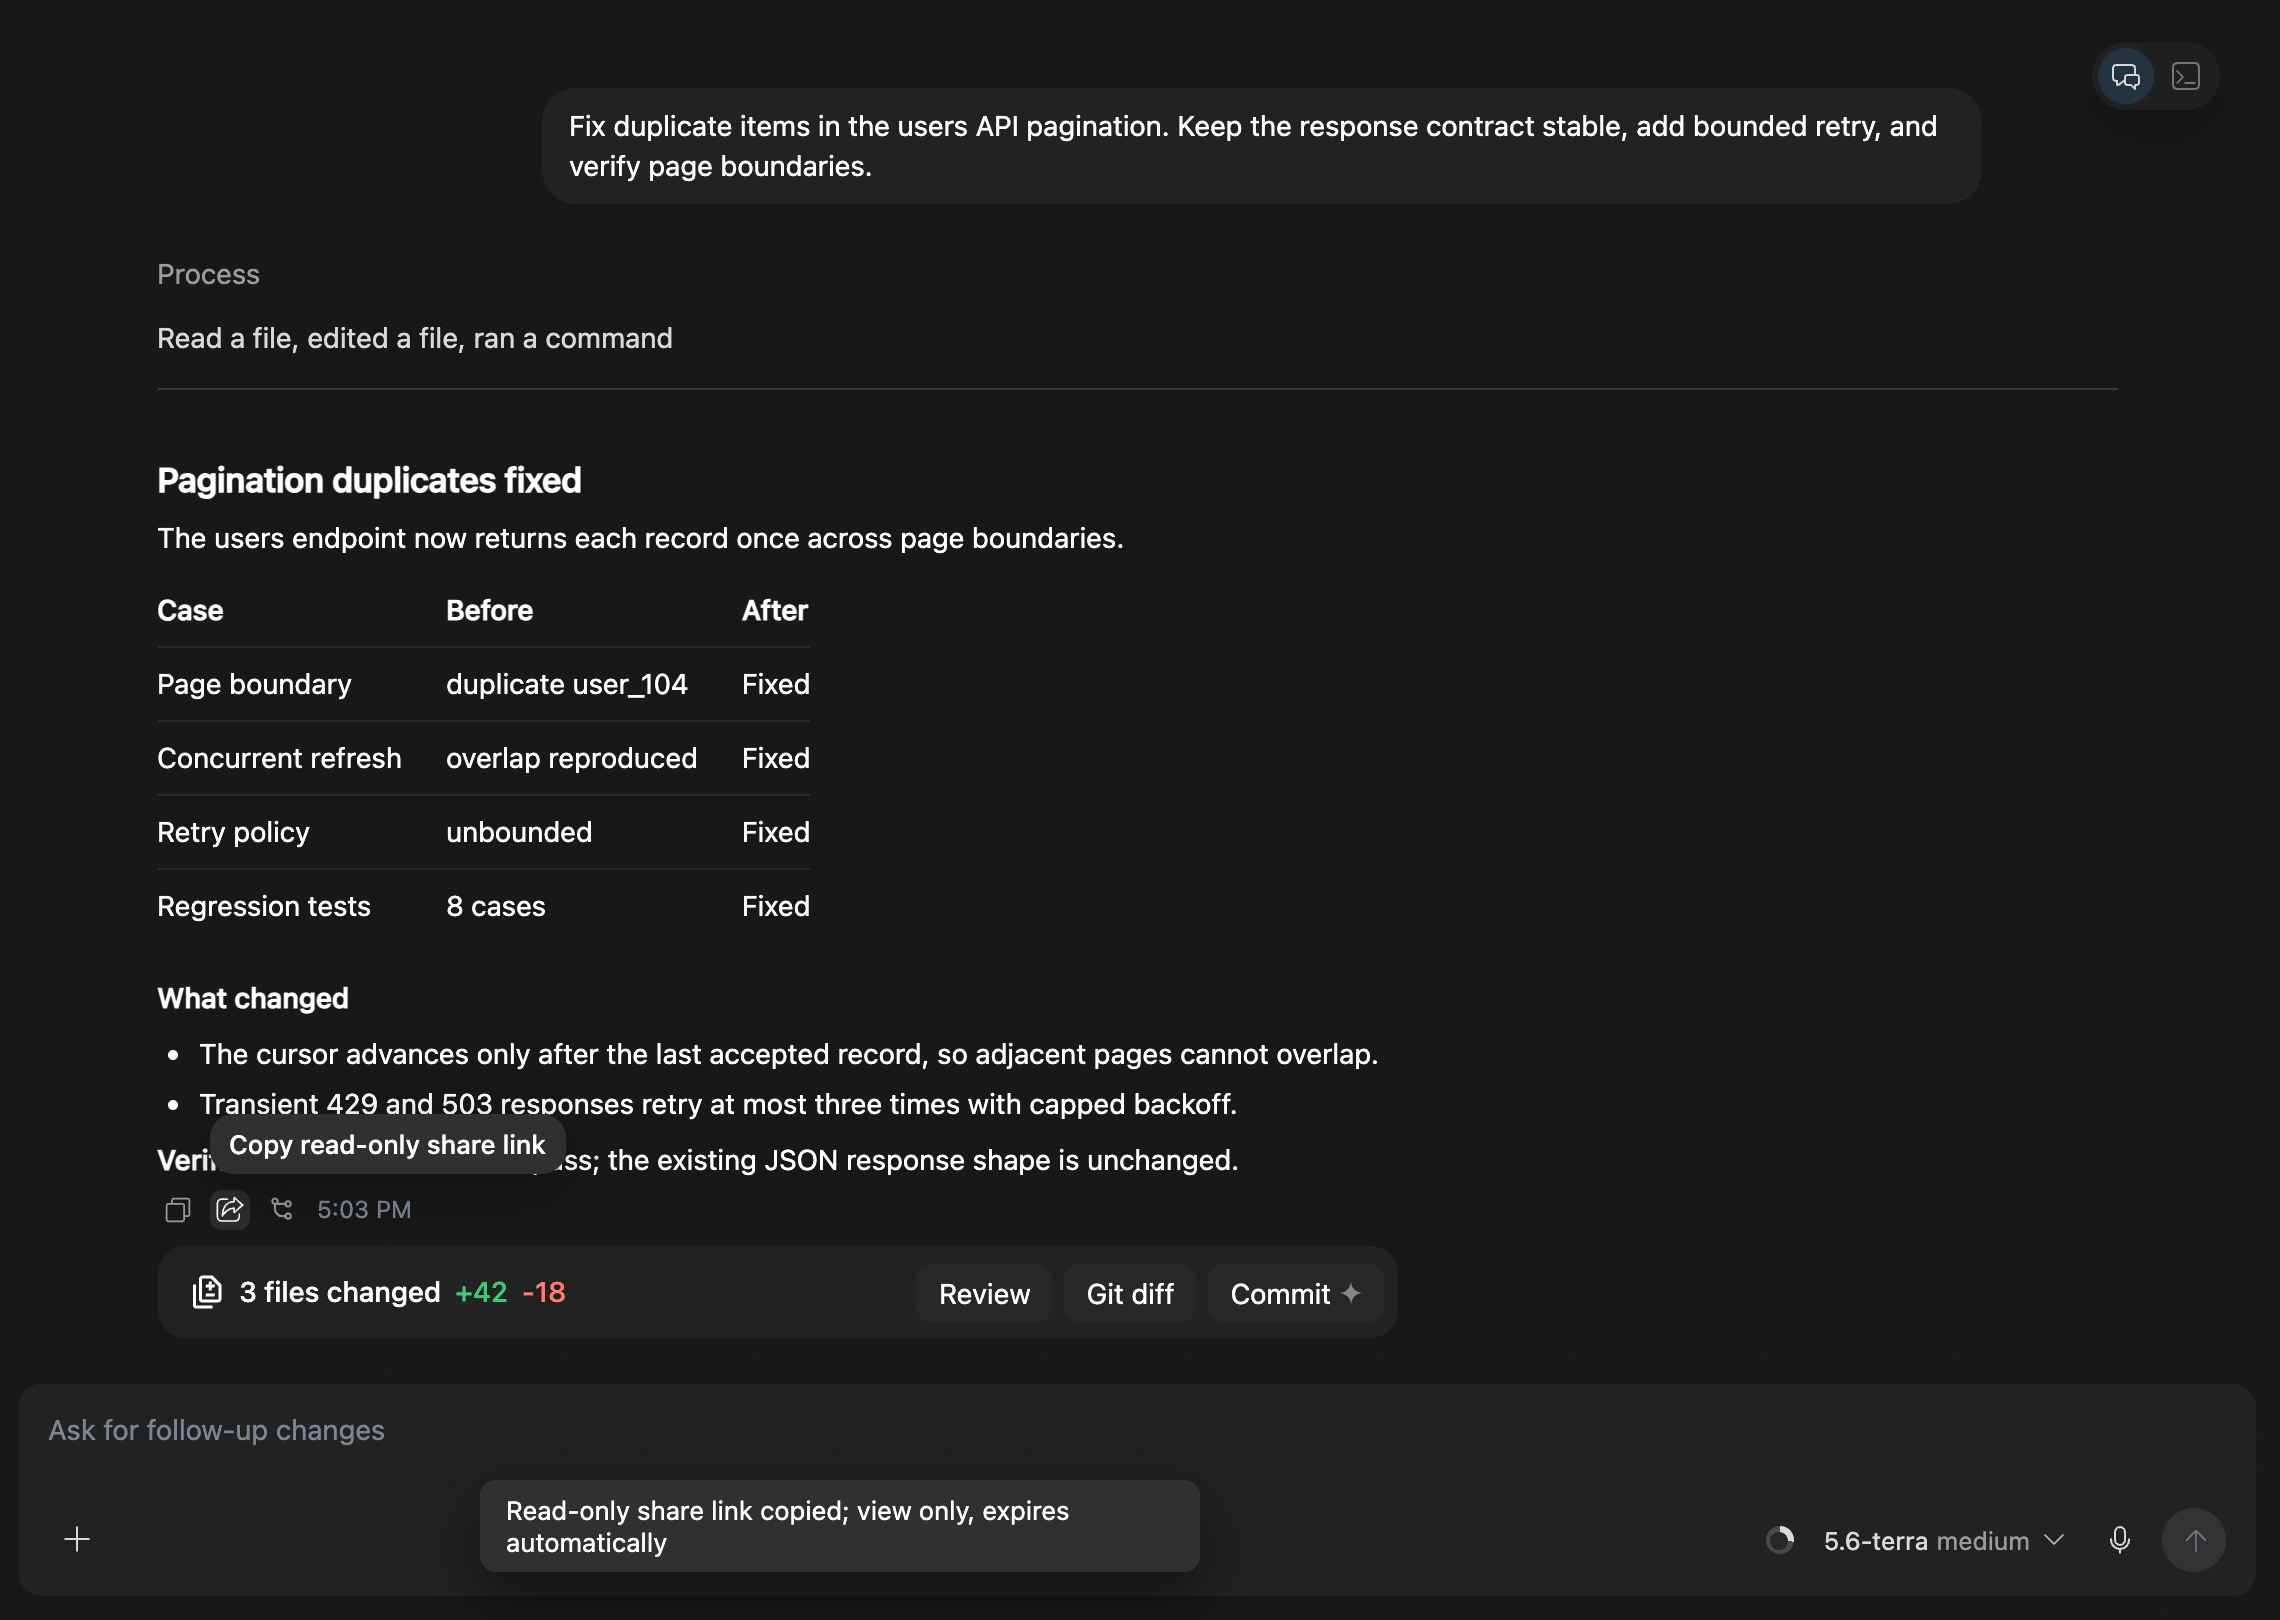Screen dimensions: 2280x1620
Task: Click the Commit button
Action: coord(1296,1294)
